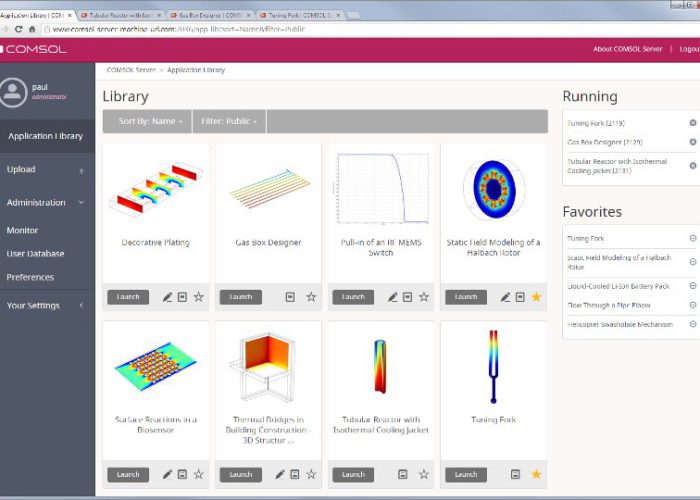Open User Database in the sidebar
The image size is (700, 500).
tap(35, 254)
